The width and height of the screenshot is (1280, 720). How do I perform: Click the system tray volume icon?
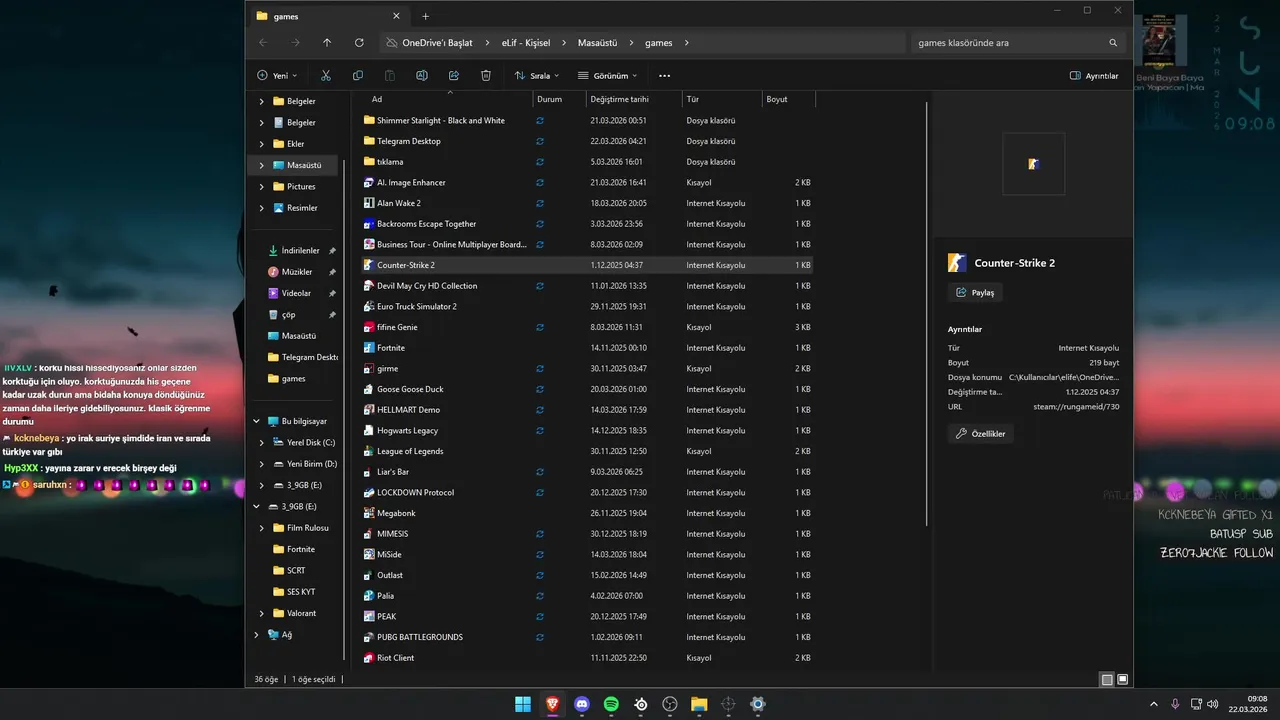pos(1211,704)
